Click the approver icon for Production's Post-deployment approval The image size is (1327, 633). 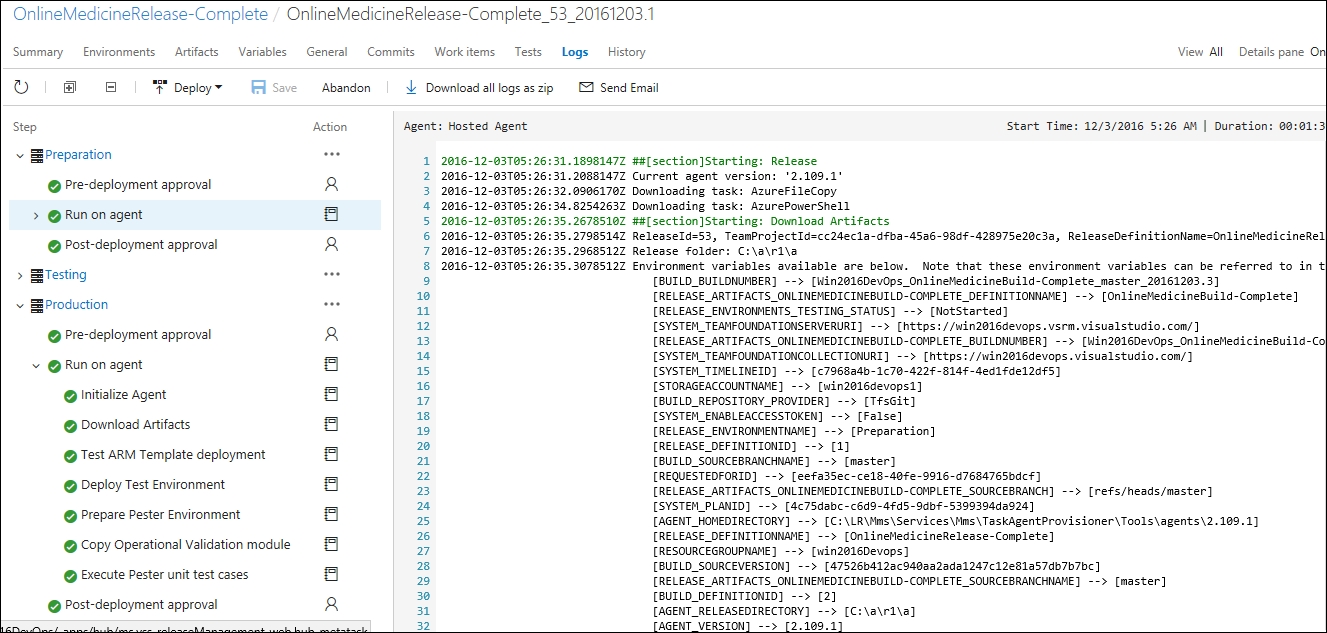pyautogui.click(x=332, y=605)
